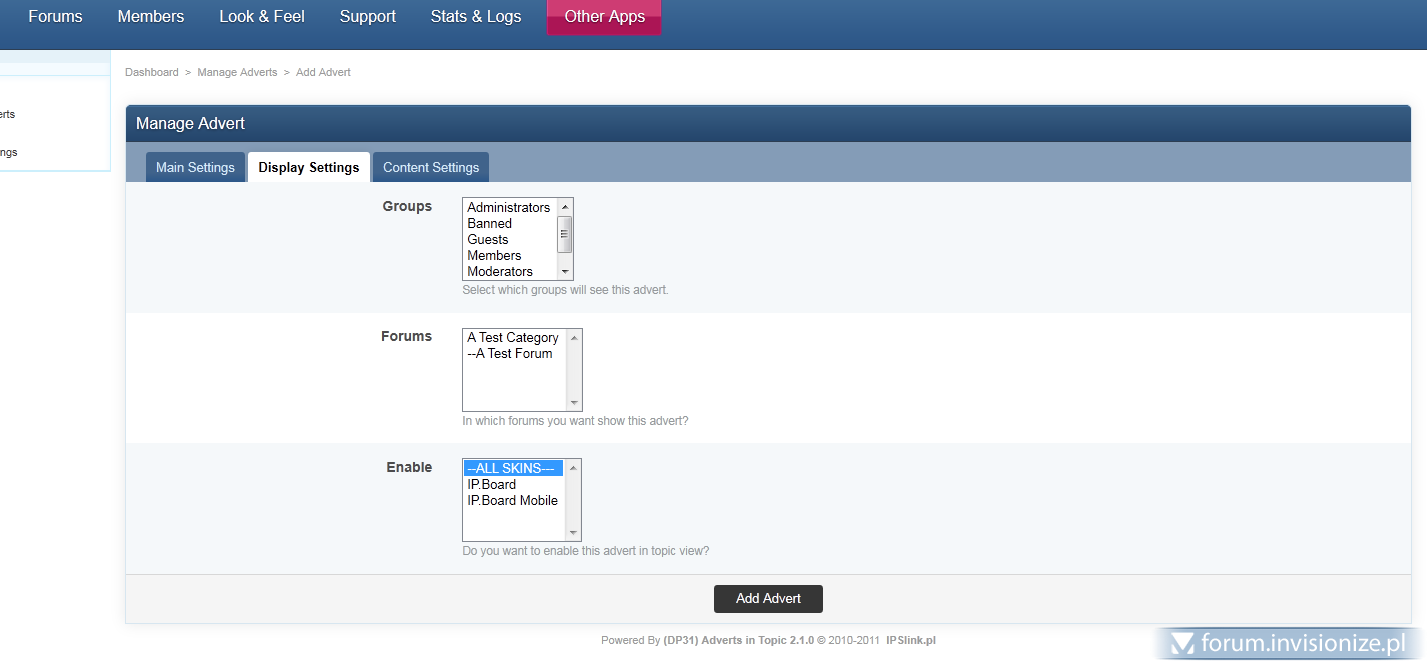The image size is (1427, 661).
Task: Open the Members menu
Action: (x=151, y=16)
